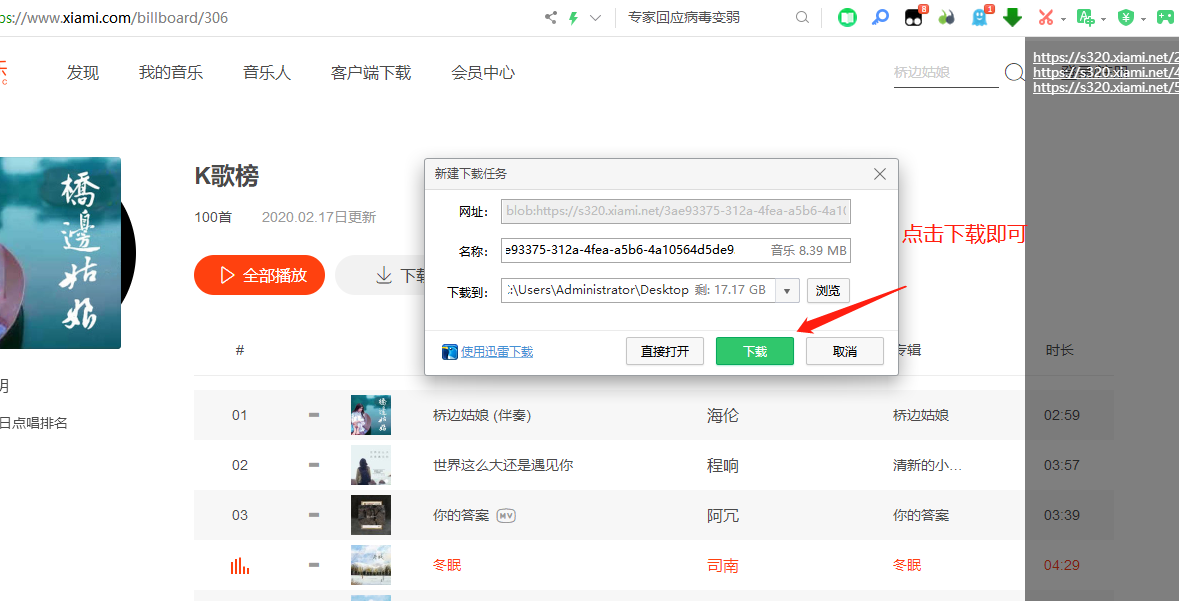
Task: Click song title 你的答案
Action: (x=461, y=515)
